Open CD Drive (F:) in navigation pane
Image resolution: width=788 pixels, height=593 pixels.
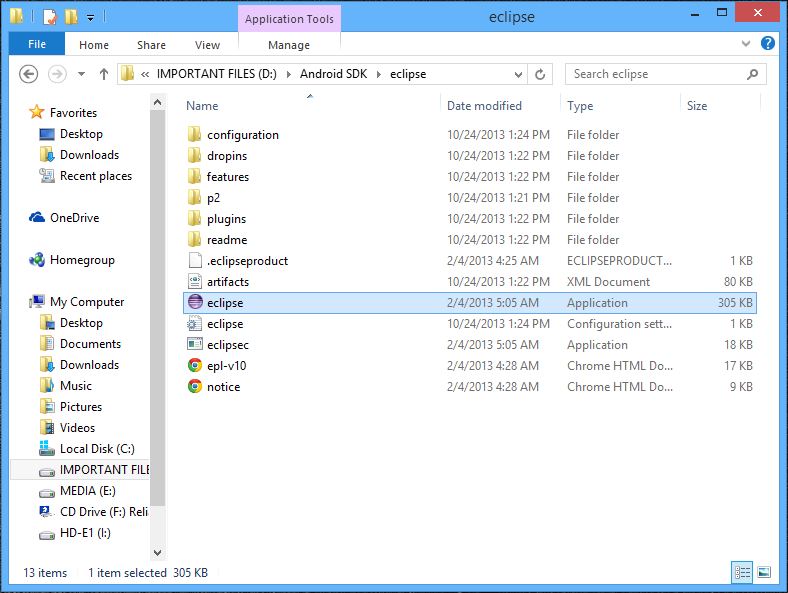pos(104,512)
